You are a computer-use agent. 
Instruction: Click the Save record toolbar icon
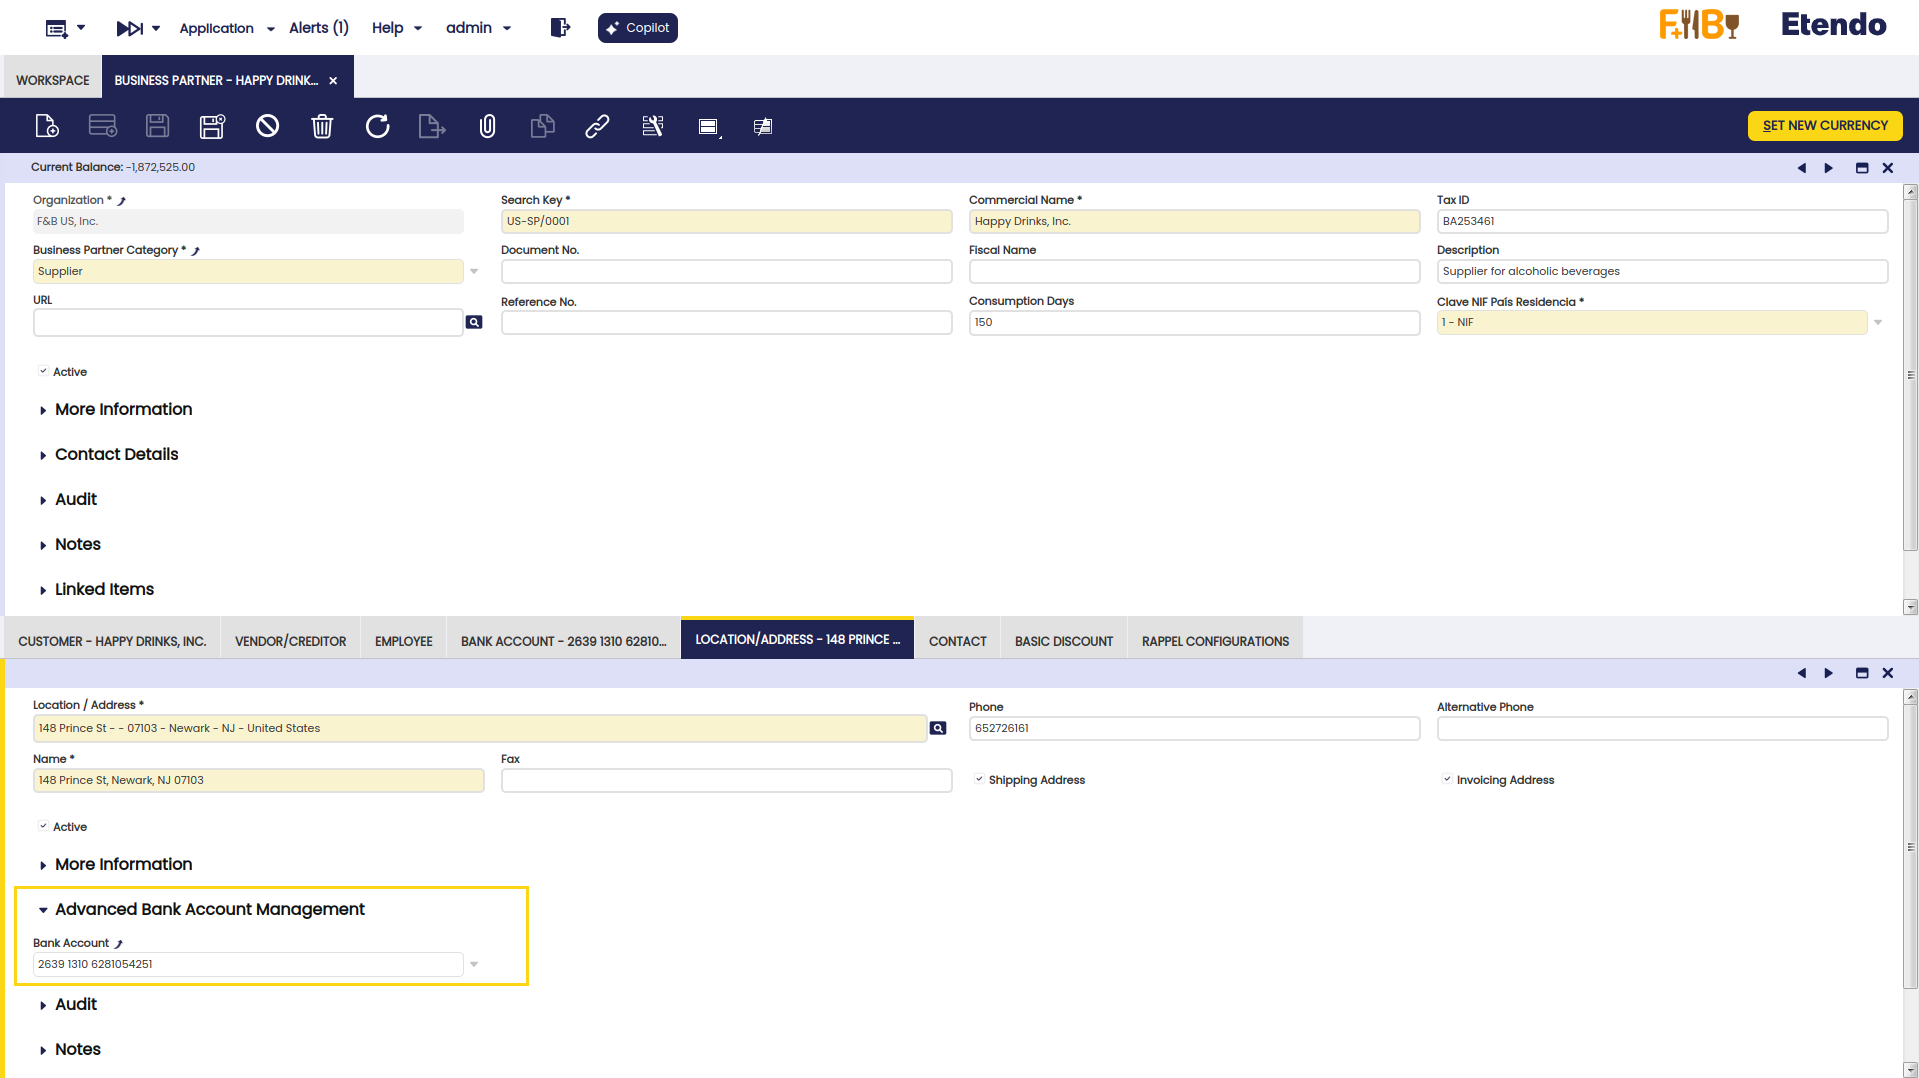click(x=157, y=126)
